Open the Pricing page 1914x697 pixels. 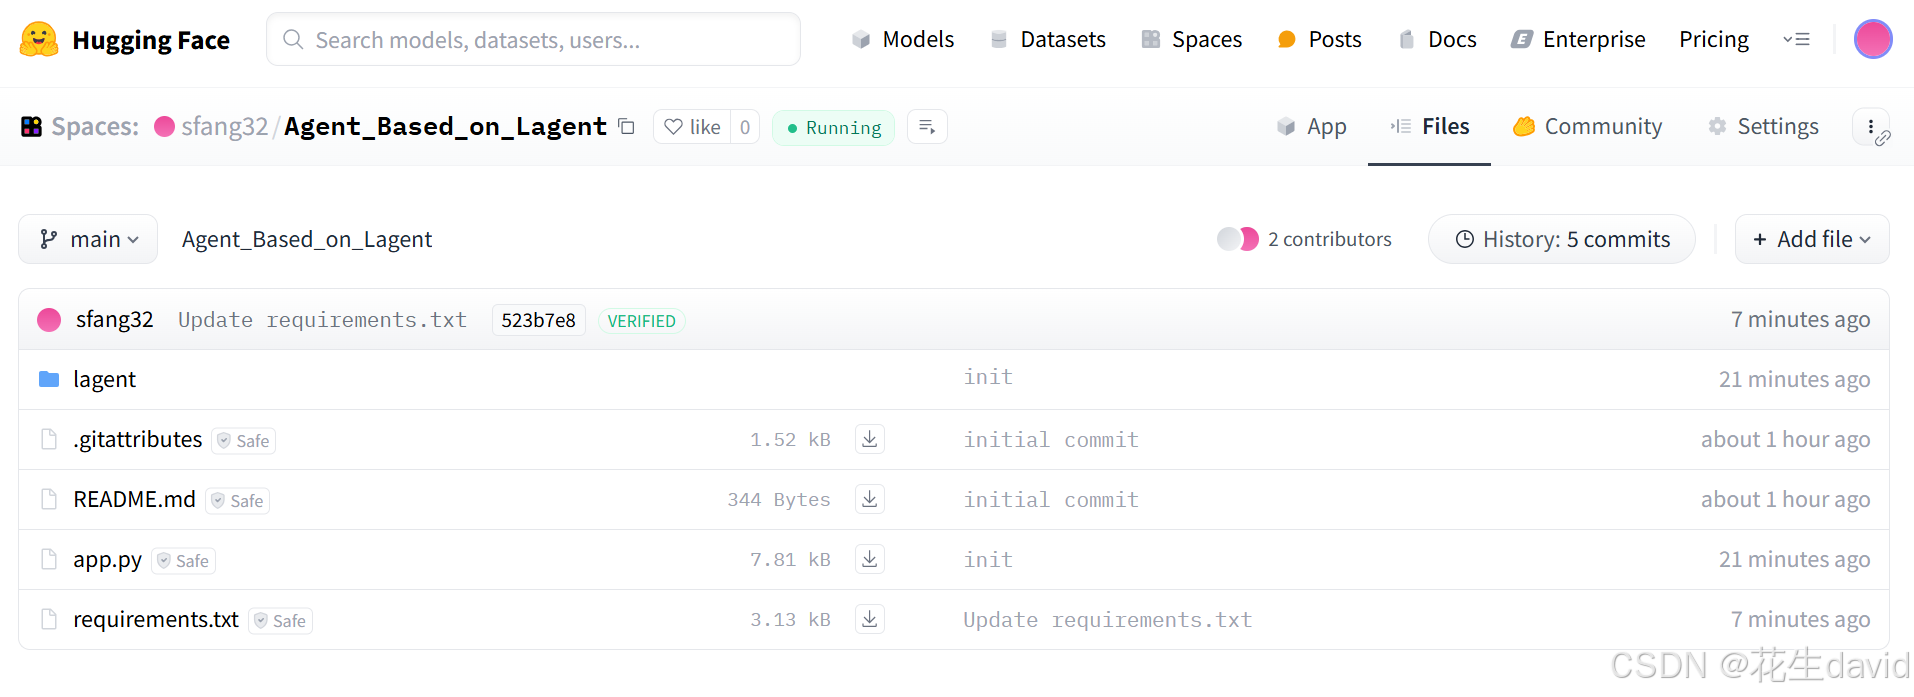coord(1714,40)
